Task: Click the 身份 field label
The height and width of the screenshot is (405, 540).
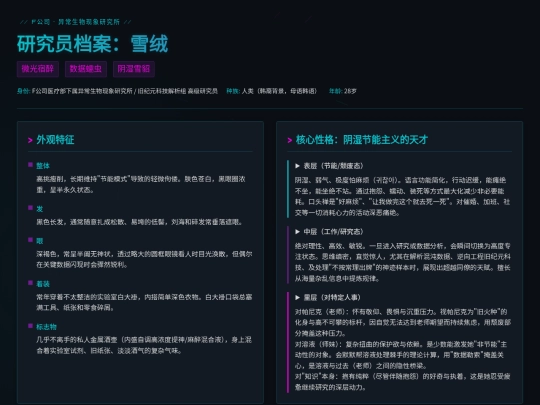Action: pyautogui.click(x=23, y=91)
